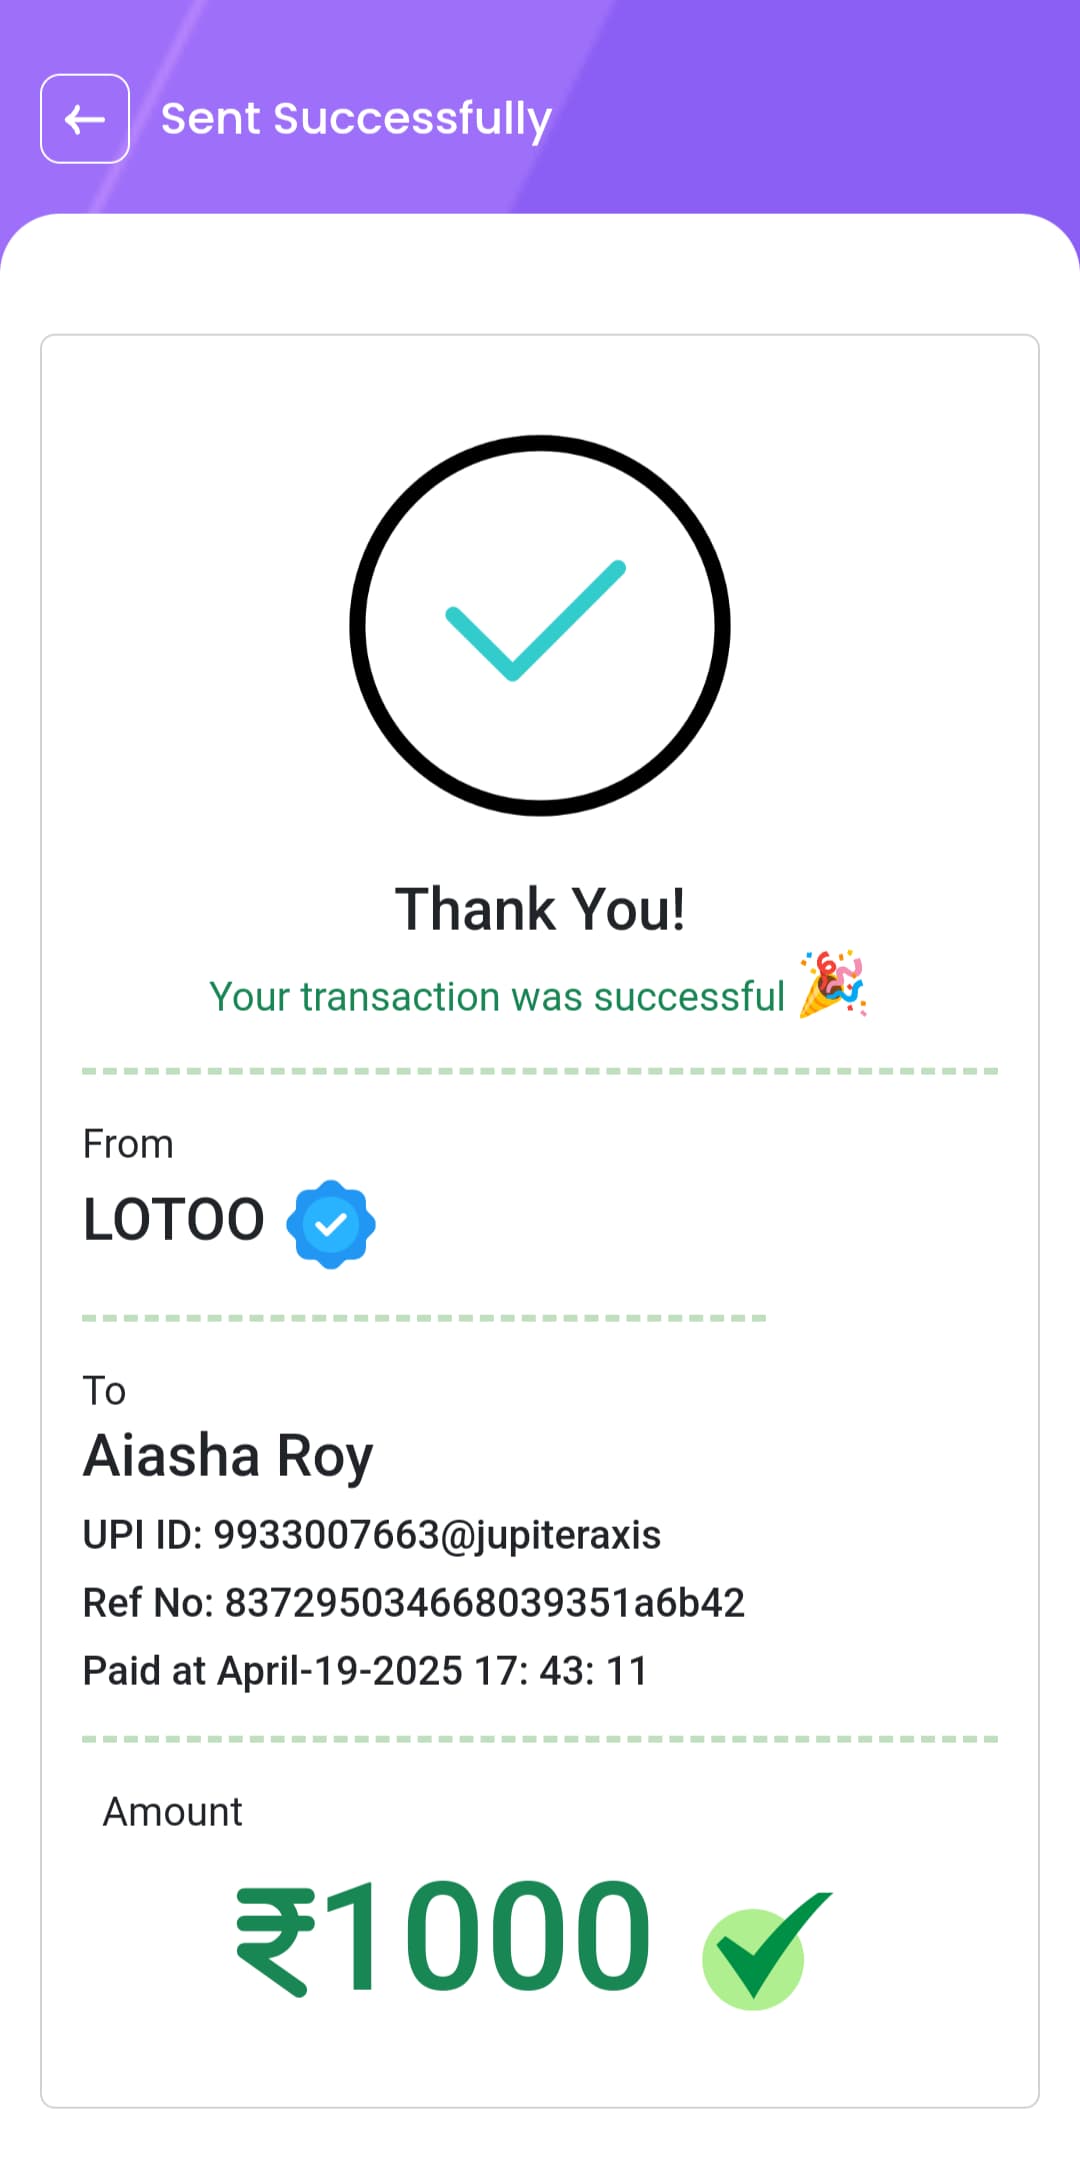Click the Paid at April-19-2025 timestamp

366,1671
